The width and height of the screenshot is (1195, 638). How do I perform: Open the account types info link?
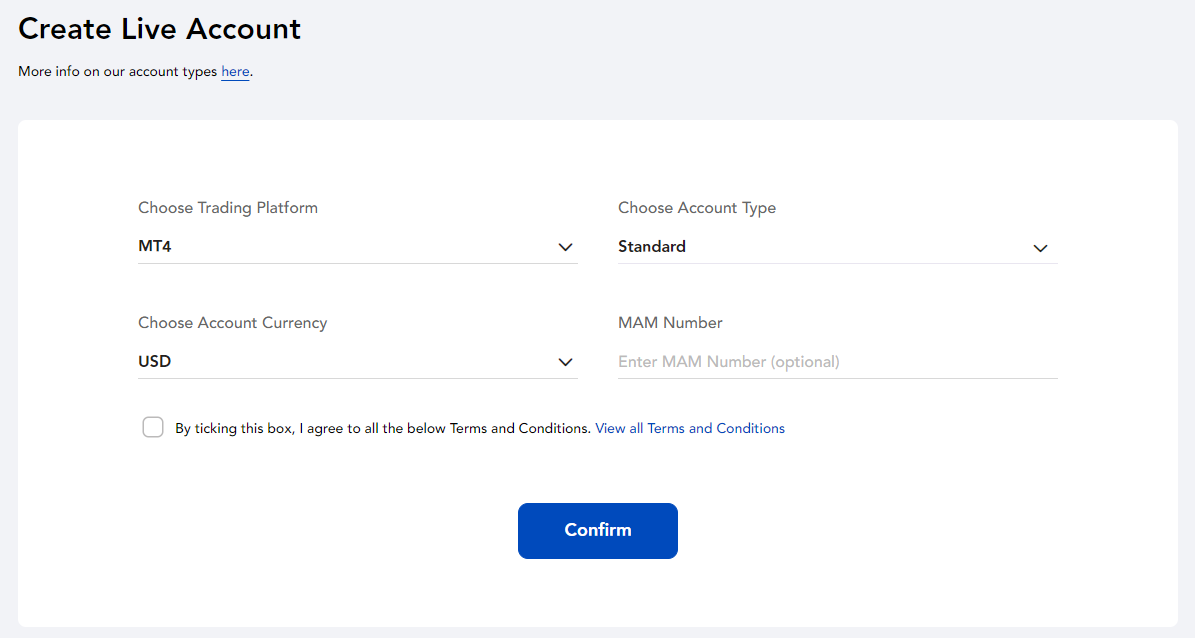click(235, 71)
